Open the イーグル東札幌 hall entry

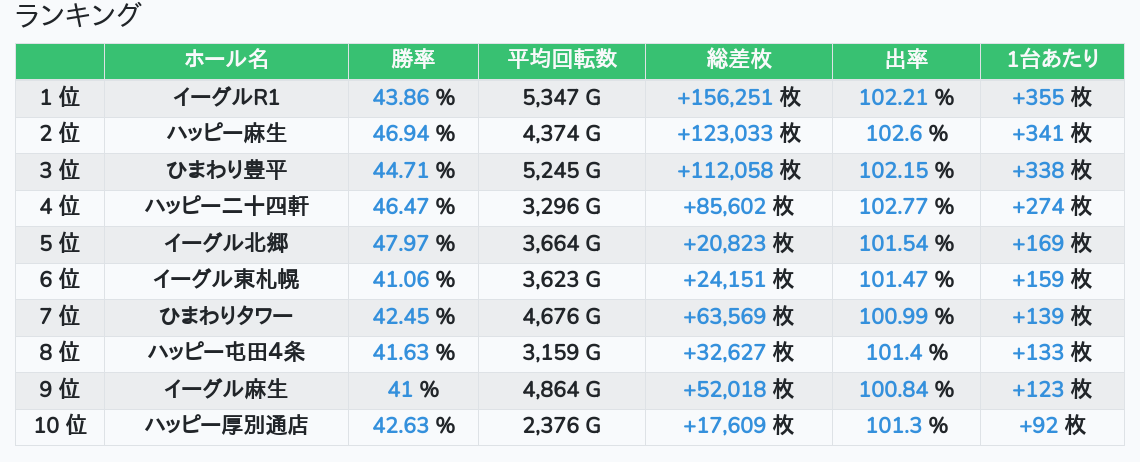coord(226,279)
